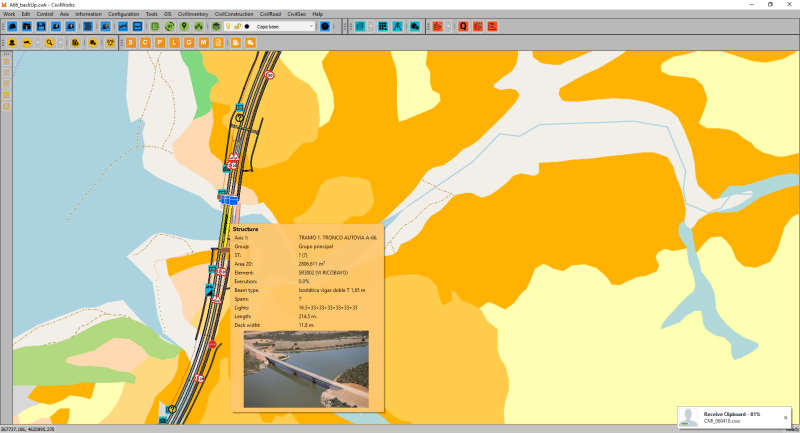Open the Configuration menu

tap(124, 14)
